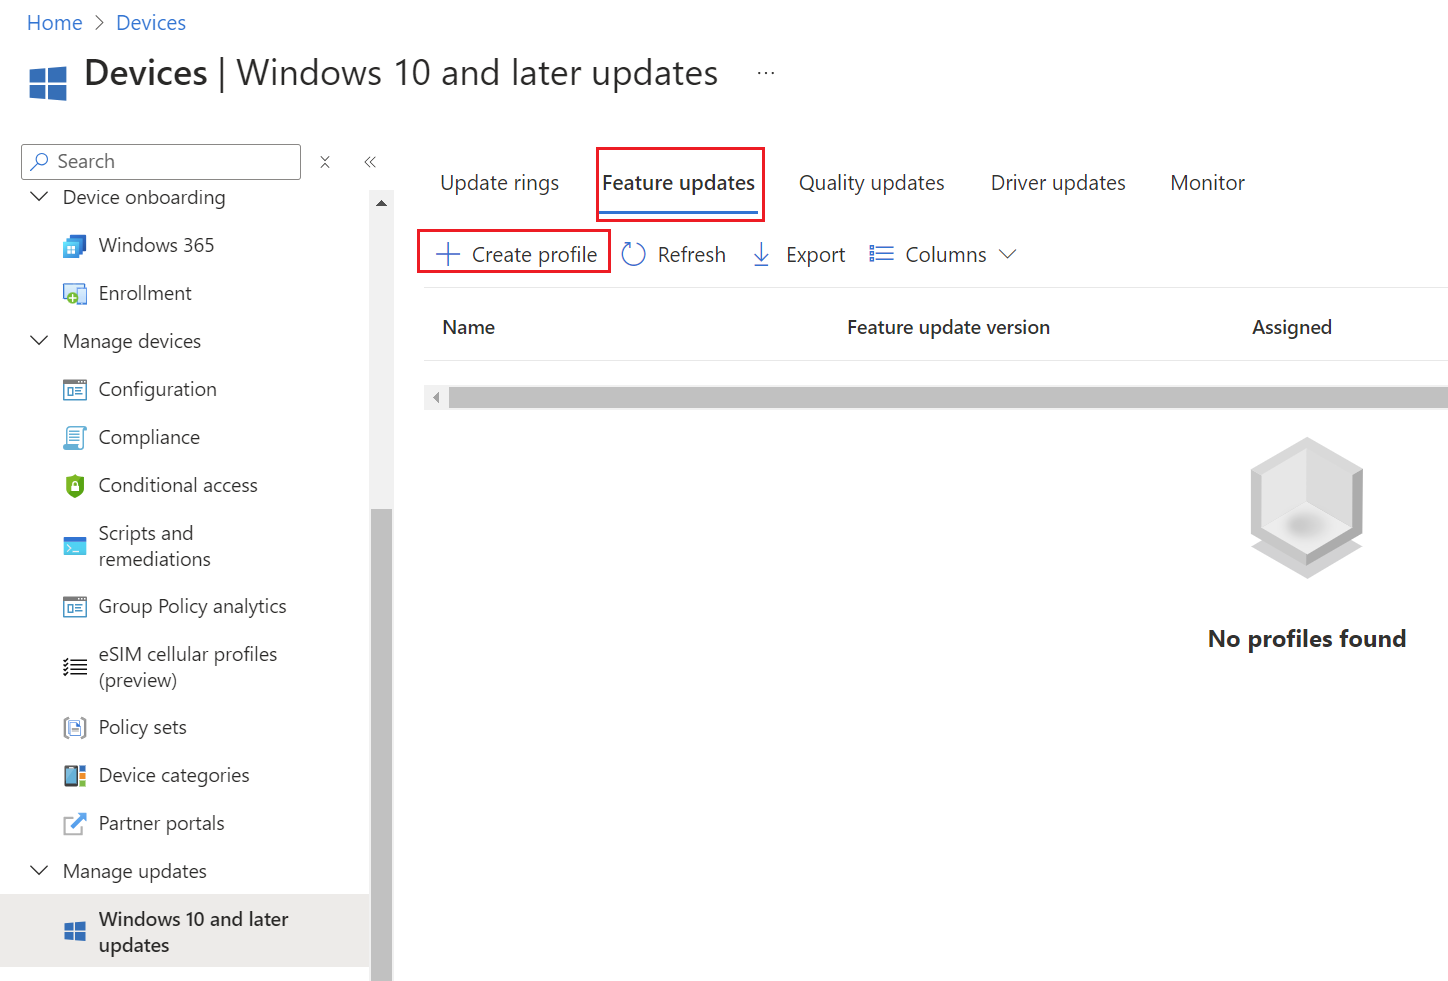Image resolution: width=1448 pixels, height=981 pixels.
Task: Export the profiles list
Action: tap(799, 255)
